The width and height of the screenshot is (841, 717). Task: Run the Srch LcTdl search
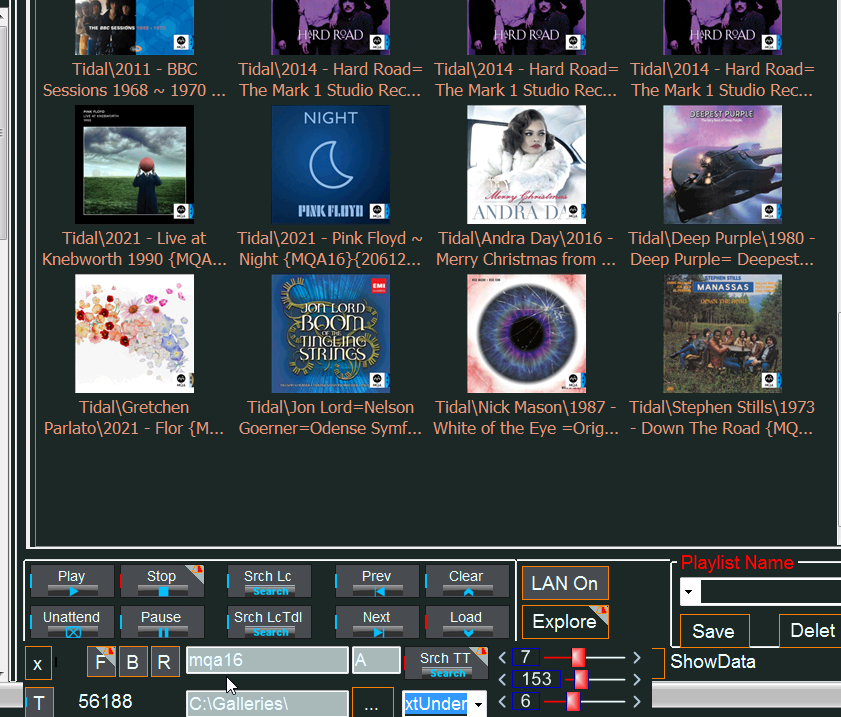pos(269,622)
